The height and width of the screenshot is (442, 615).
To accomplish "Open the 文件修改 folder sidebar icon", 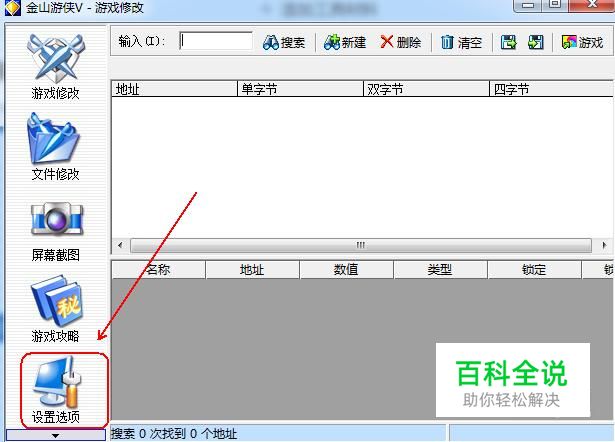I will coord(55,147).
